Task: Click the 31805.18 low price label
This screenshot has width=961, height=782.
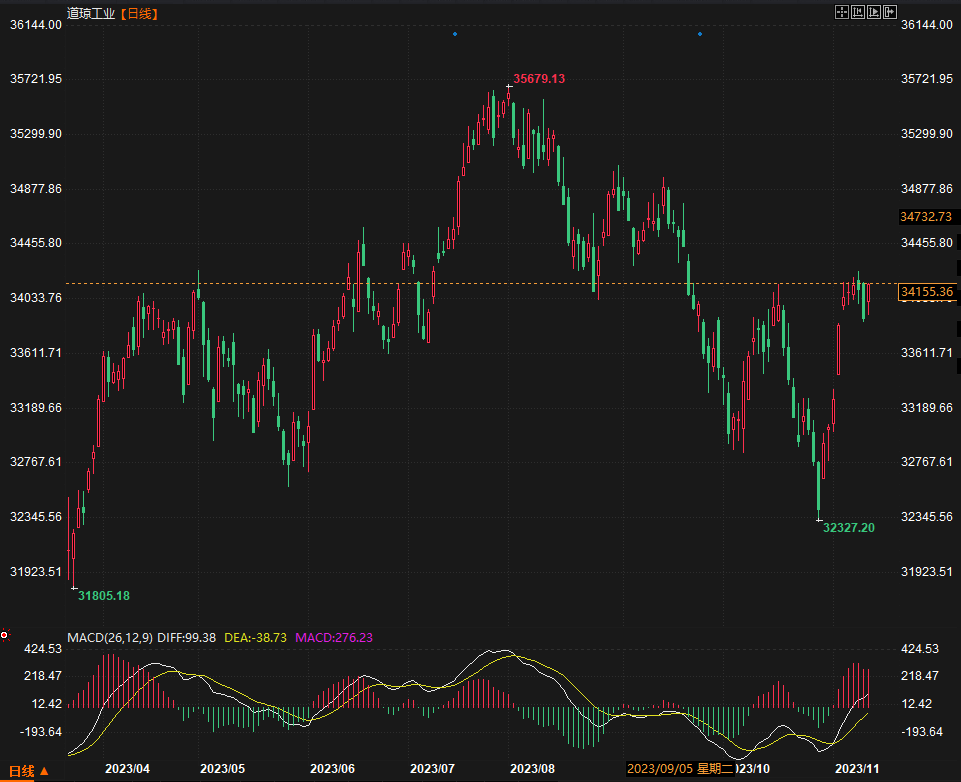Action: (104, 596)
